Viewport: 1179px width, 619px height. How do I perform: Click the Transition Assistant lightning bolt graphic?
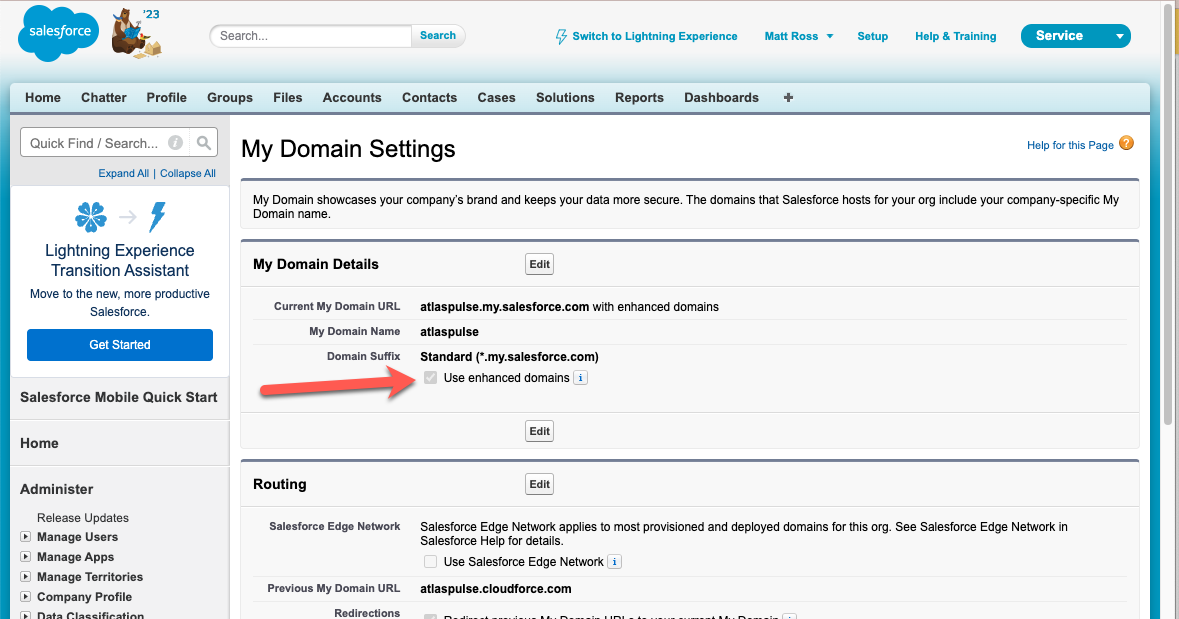coord(157,217)
